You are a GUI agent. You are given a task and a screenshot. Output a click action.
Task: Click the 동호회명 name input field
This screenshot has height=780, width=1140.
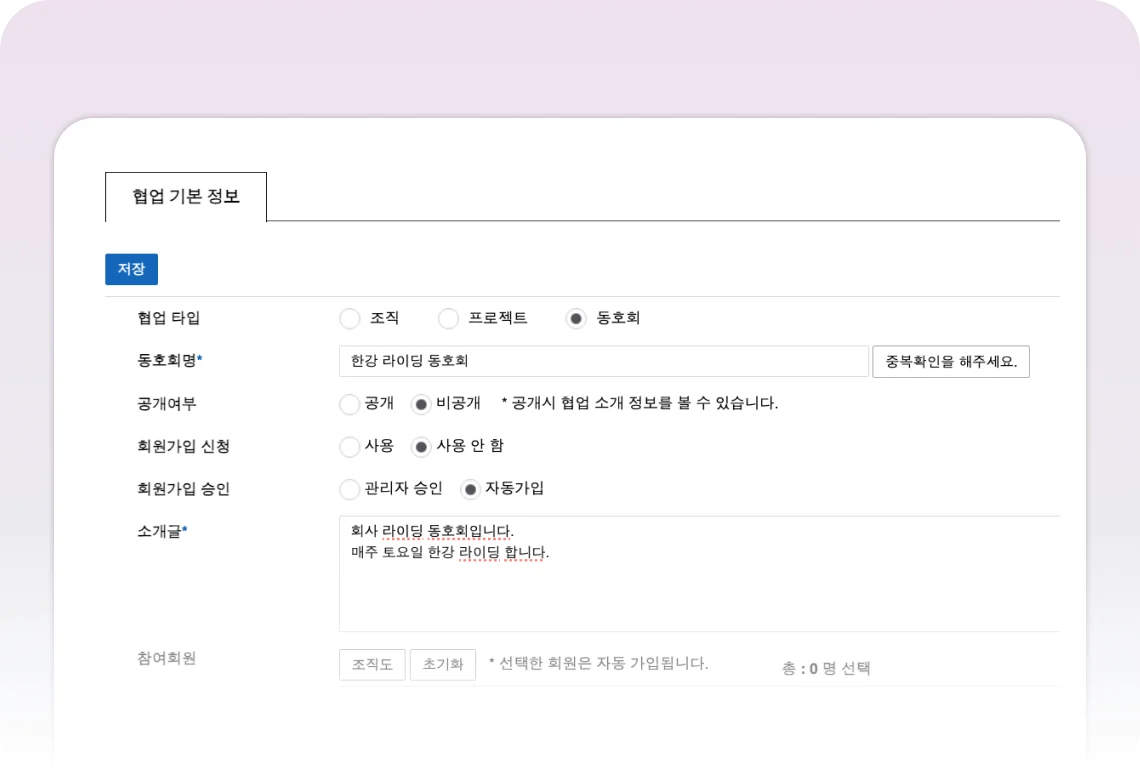point(603,361)
